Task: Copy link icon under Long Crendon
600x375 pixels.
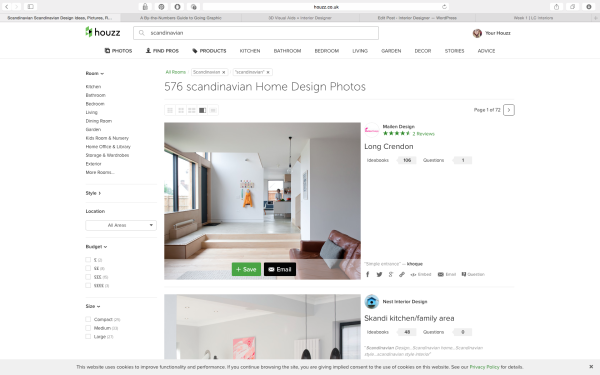Action: tap(402, 274)
